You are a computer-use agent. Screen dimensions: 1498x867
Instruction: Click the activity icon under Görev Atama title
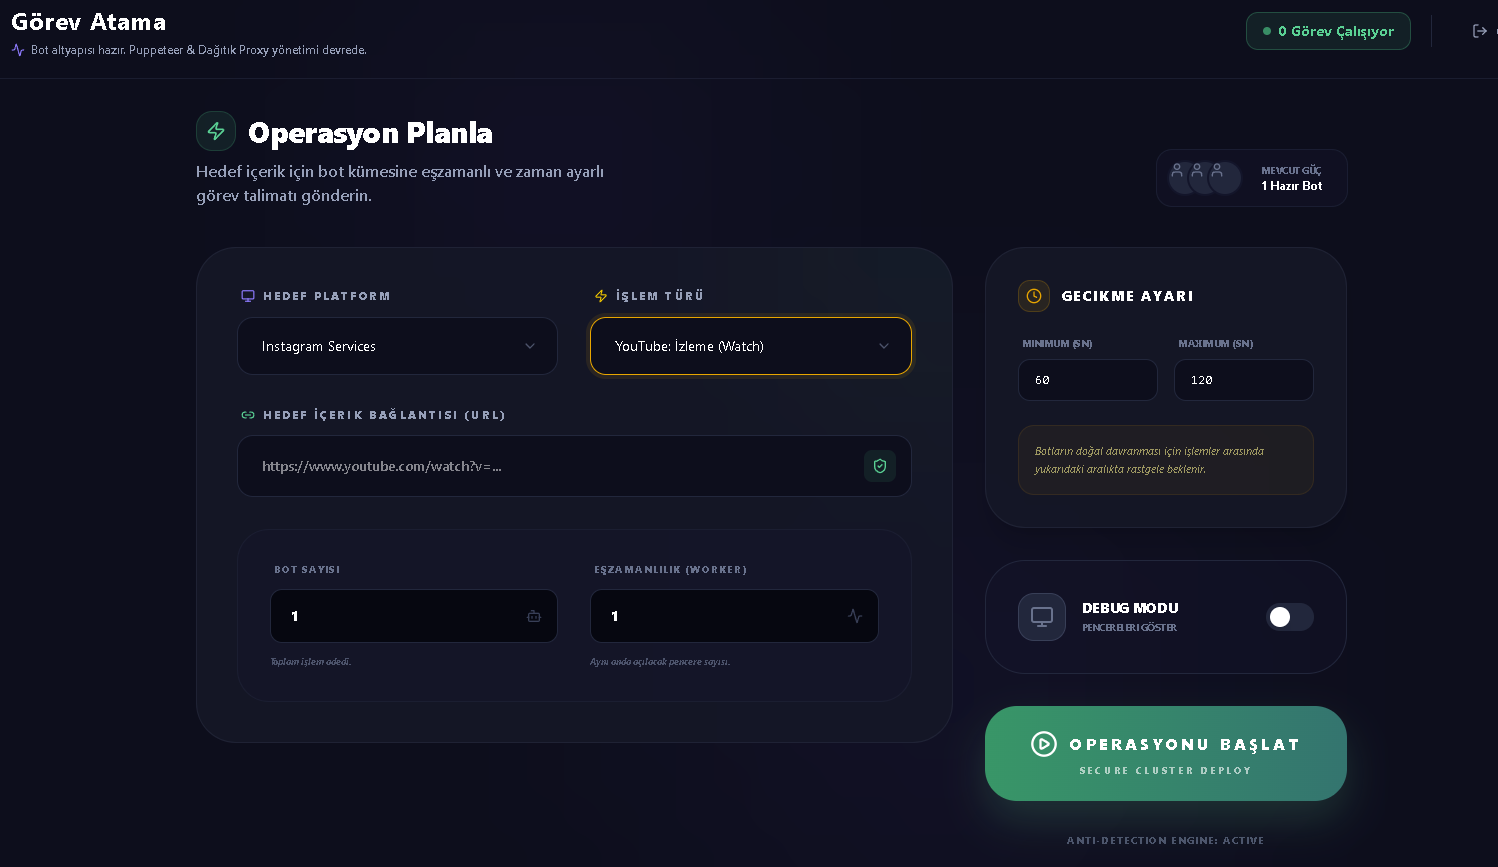(x=18, y=50)
